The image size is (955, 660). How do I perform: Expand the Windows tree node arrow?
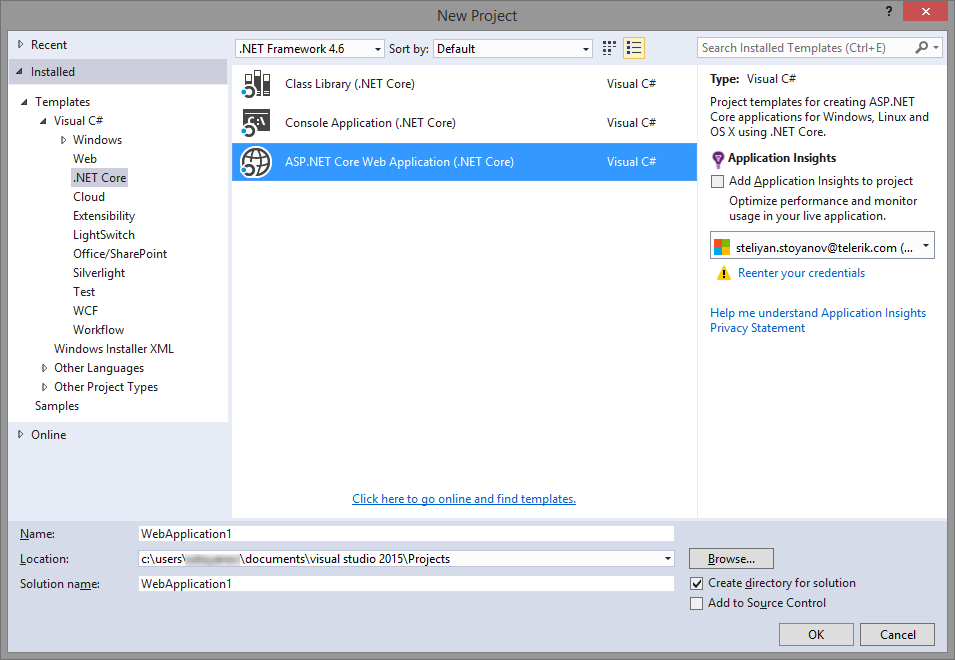63,140
